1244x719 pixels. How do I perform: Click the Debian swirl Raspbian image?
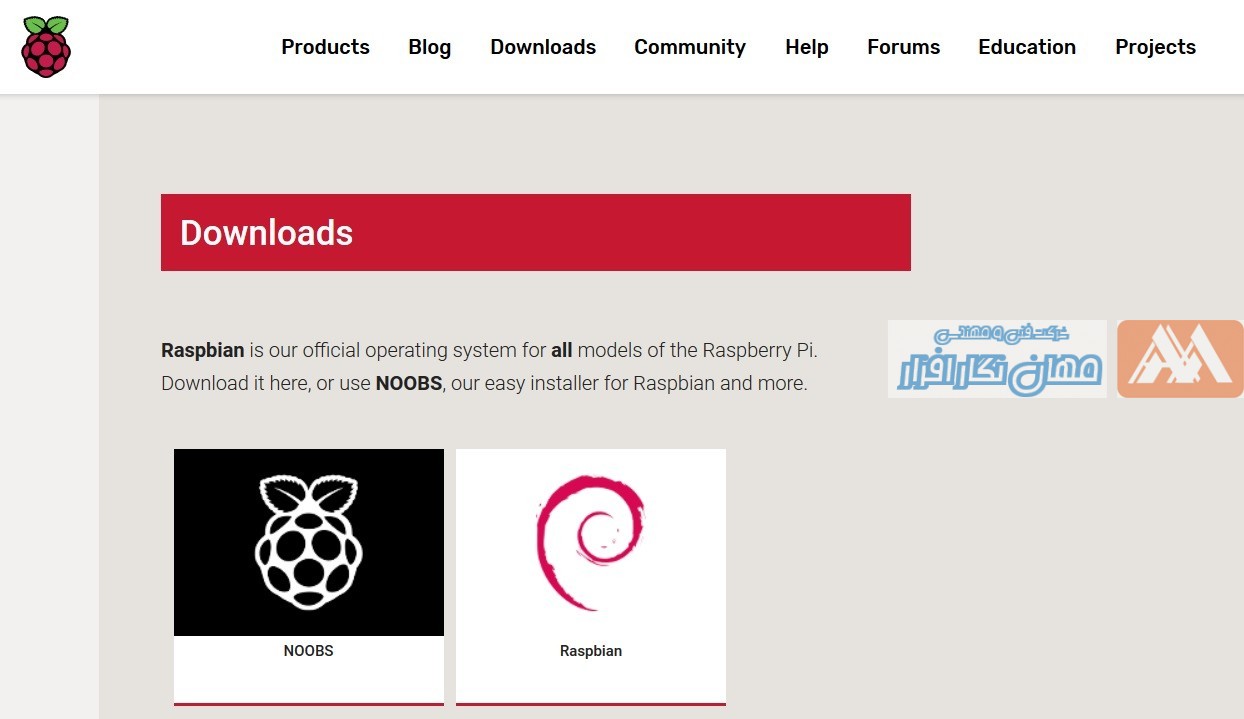[591, 542]
